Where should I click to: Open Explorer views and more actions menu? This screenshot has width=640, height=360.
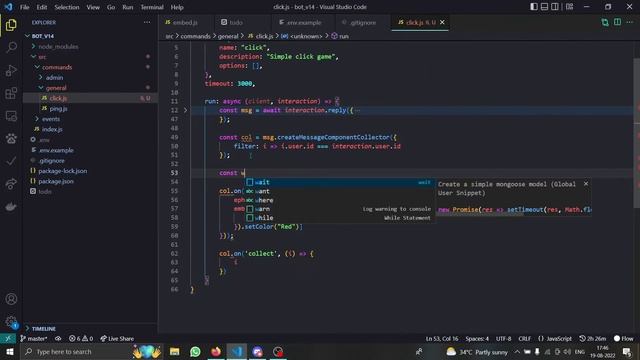point(147,22)
